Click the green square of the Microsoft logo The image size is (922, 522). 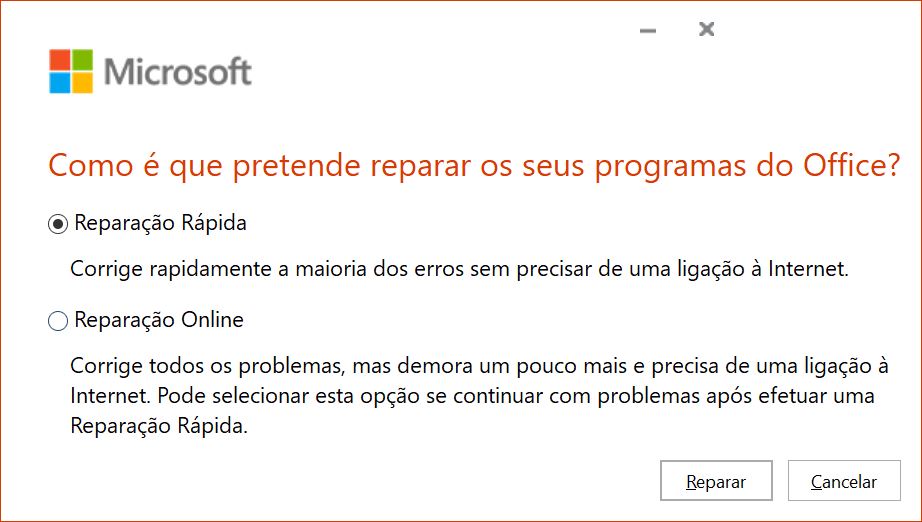(82, 59)
